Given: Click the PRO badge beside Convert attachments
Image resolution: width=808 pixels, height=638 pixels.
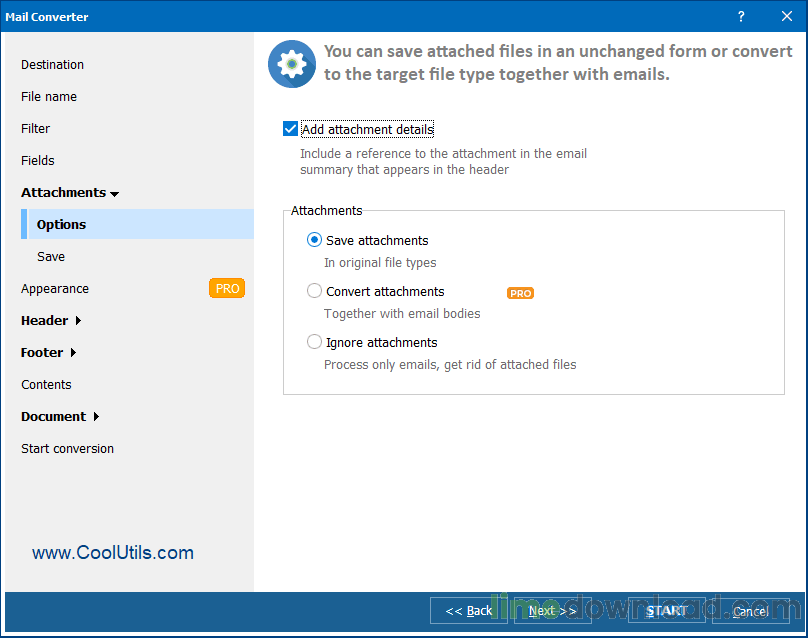Looking at the screenshot, I should point(520,293).
